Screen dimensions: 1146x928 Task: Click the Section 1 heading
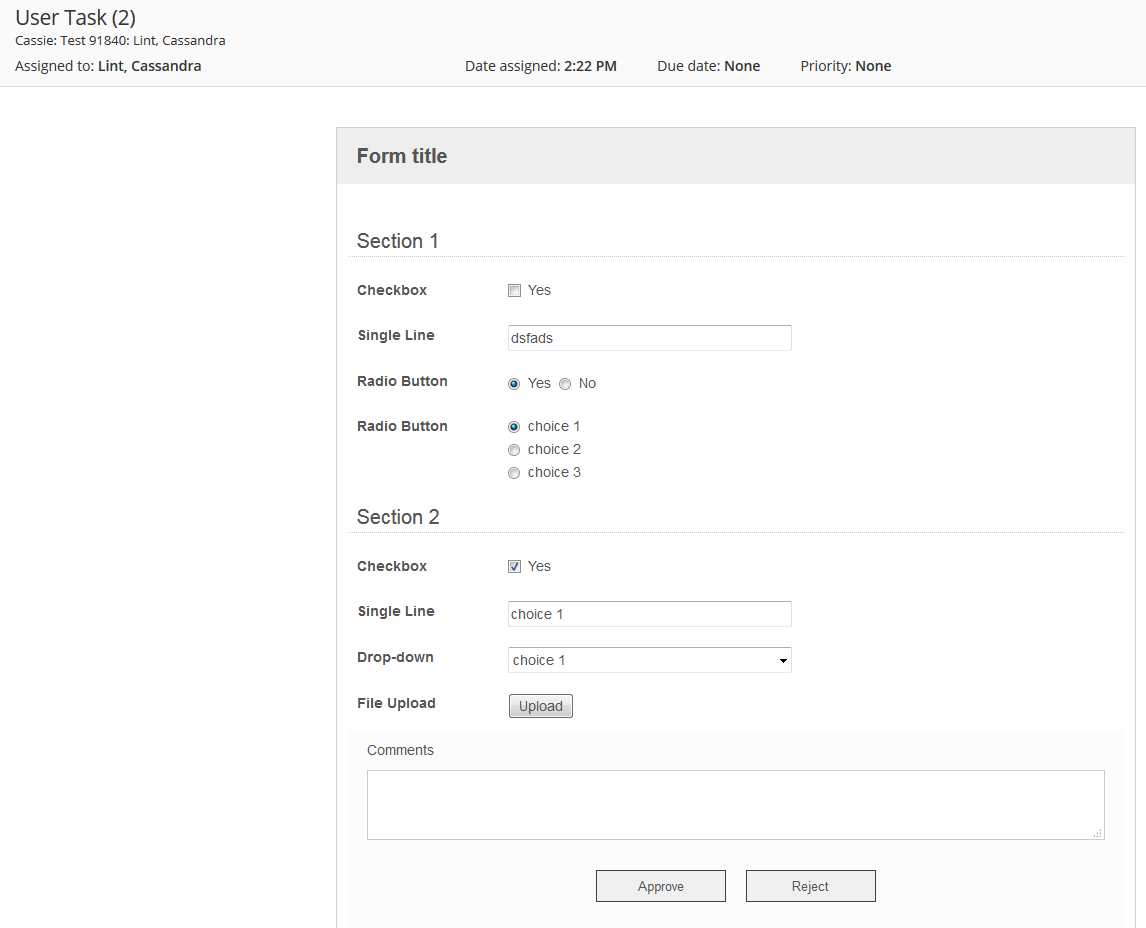398,241
